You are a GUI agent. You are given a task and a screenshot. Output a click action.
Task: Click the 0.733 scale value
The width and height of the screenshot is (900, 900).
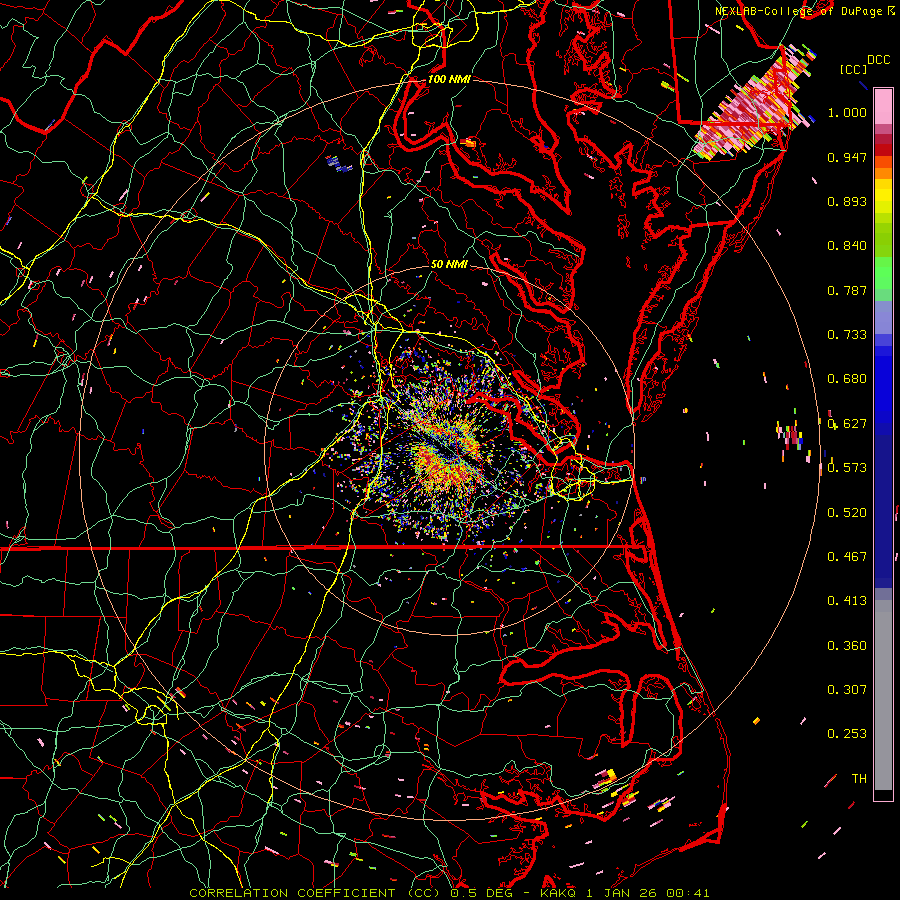[x=847, y=335]
